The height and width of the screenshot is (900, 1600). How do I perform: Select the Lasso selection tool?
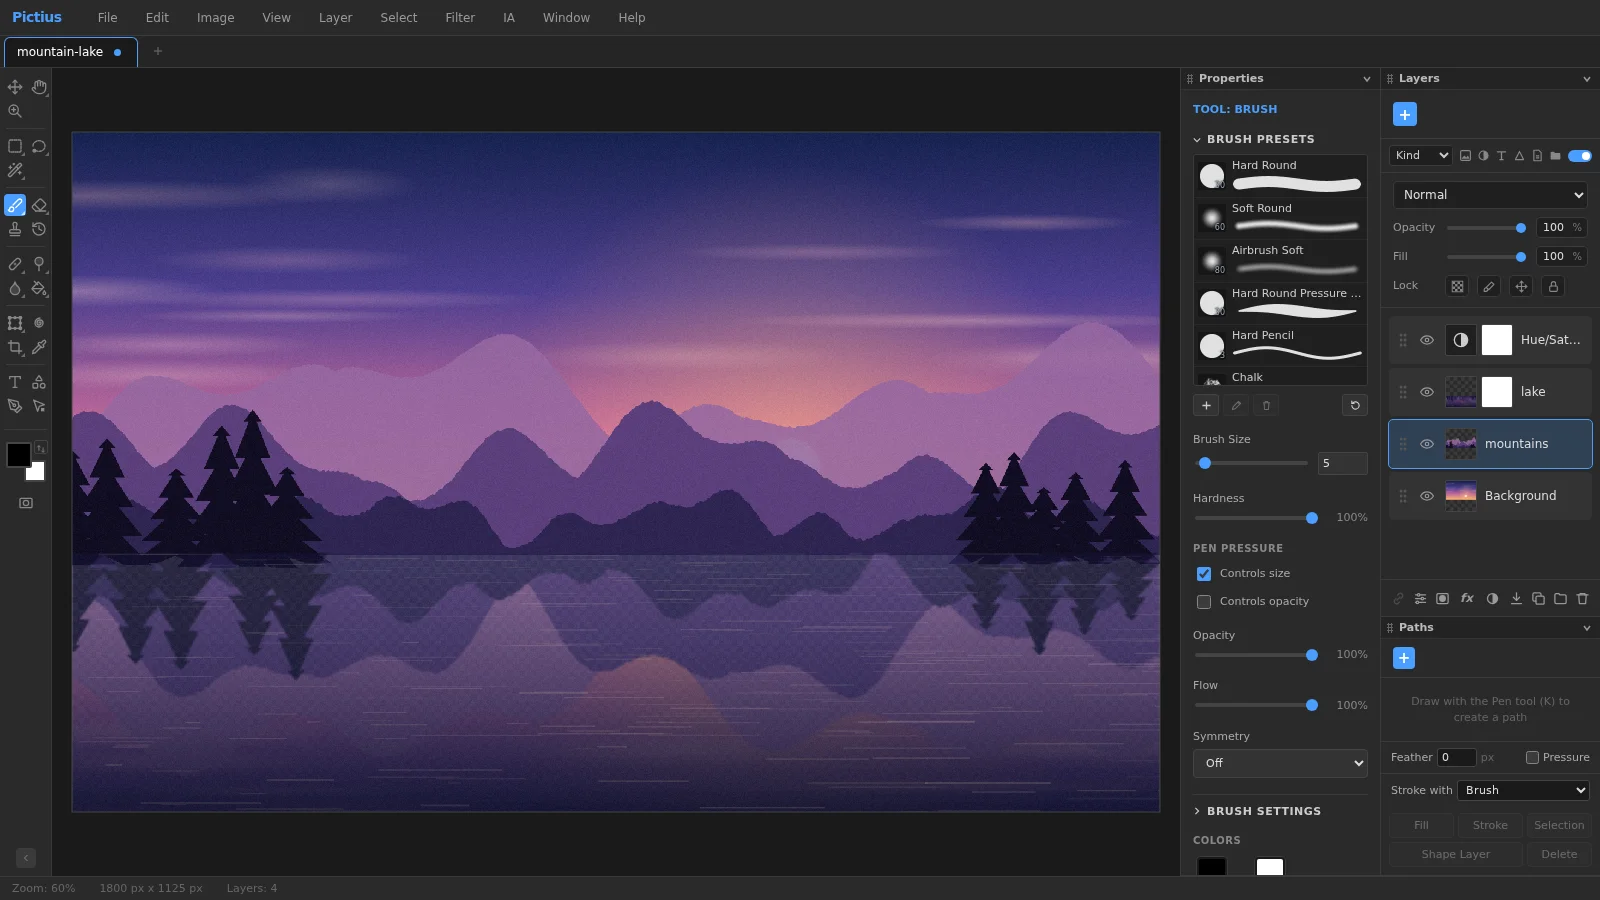tap(39, 146)
